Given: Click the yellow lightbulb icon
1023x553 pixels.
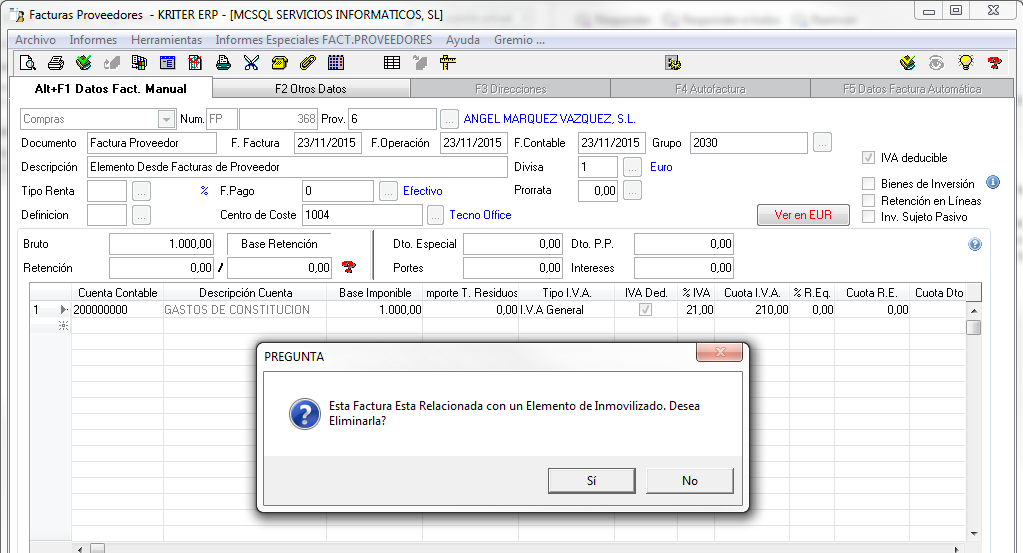Looking at the screenshot, I should point(965,63).
